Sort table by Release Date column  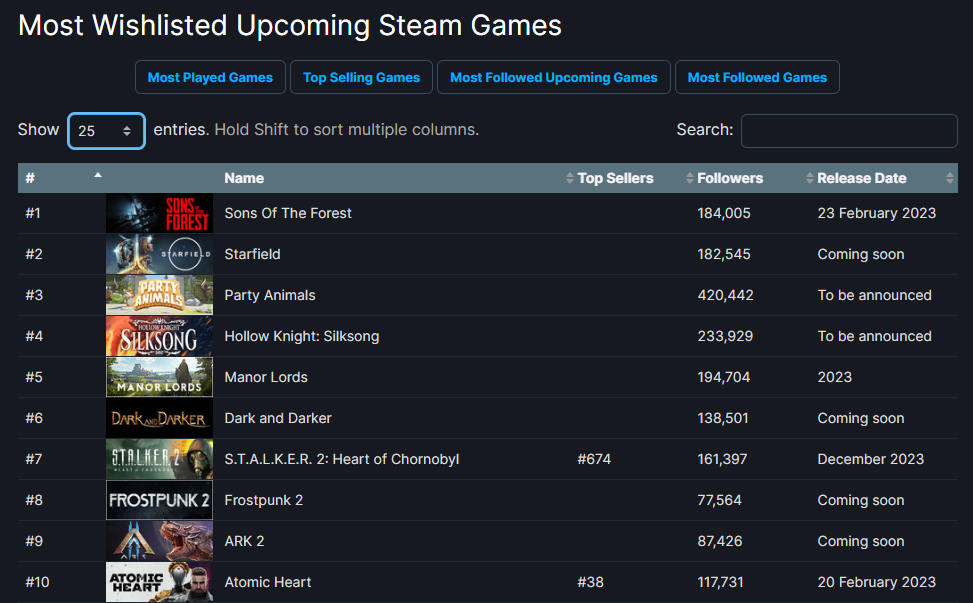pyautogui.click(x=862, y=178)
